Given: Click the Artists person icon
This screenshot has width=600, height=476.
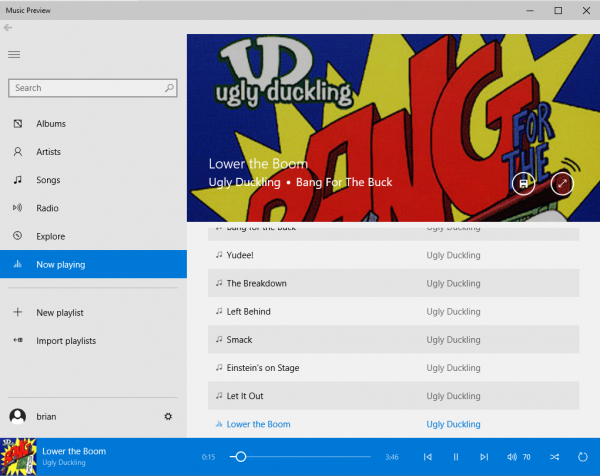Looking at the screenshot, I should pyautogui.click(x=18, y=152).
